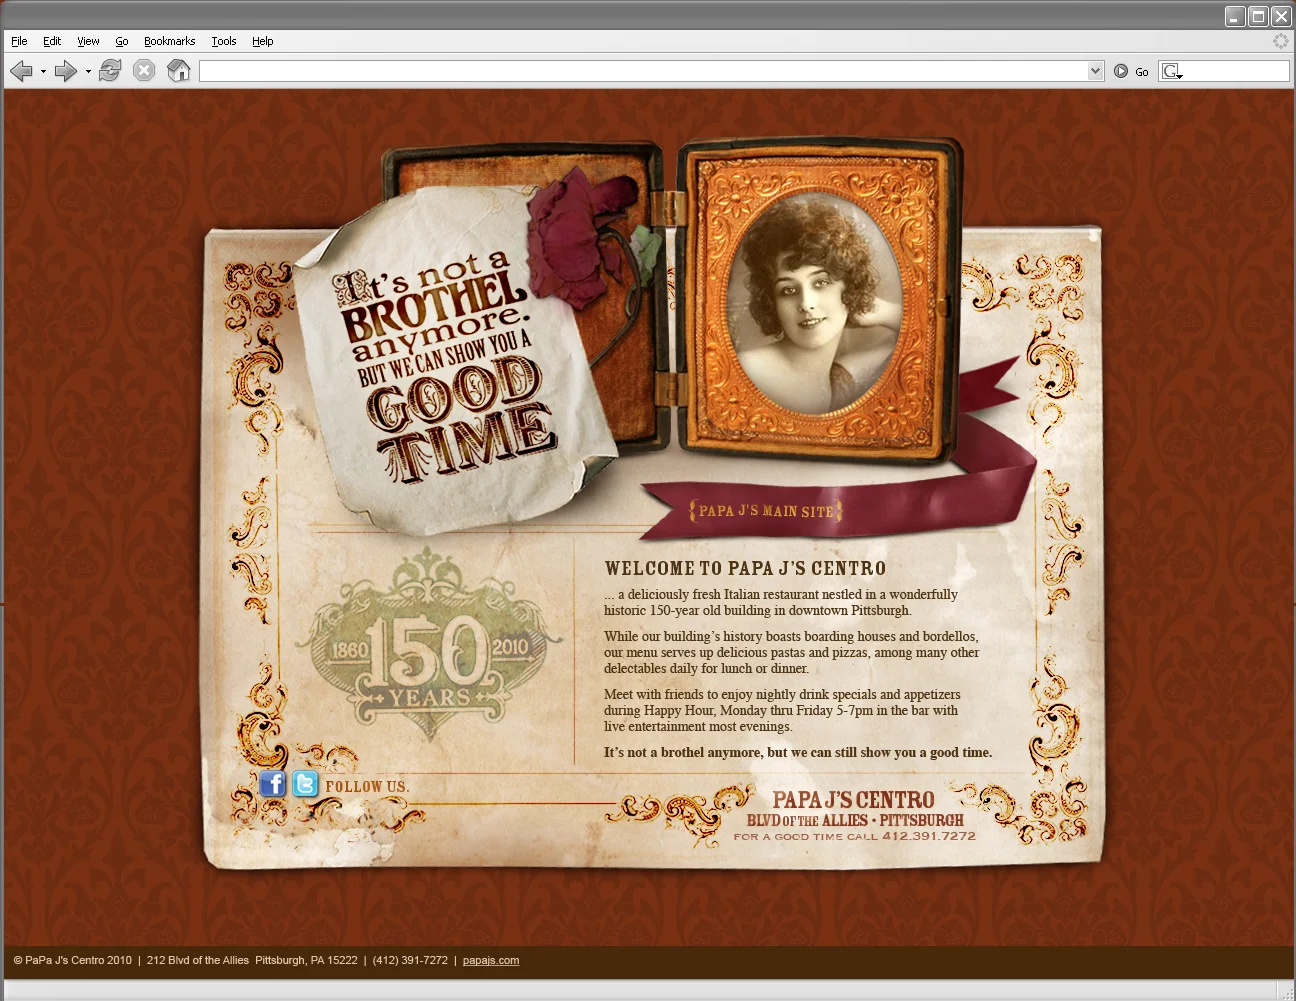Click the Twitter icon
The height and width of the screenshot is (1001, 1296).
click(x=305, y=784)
